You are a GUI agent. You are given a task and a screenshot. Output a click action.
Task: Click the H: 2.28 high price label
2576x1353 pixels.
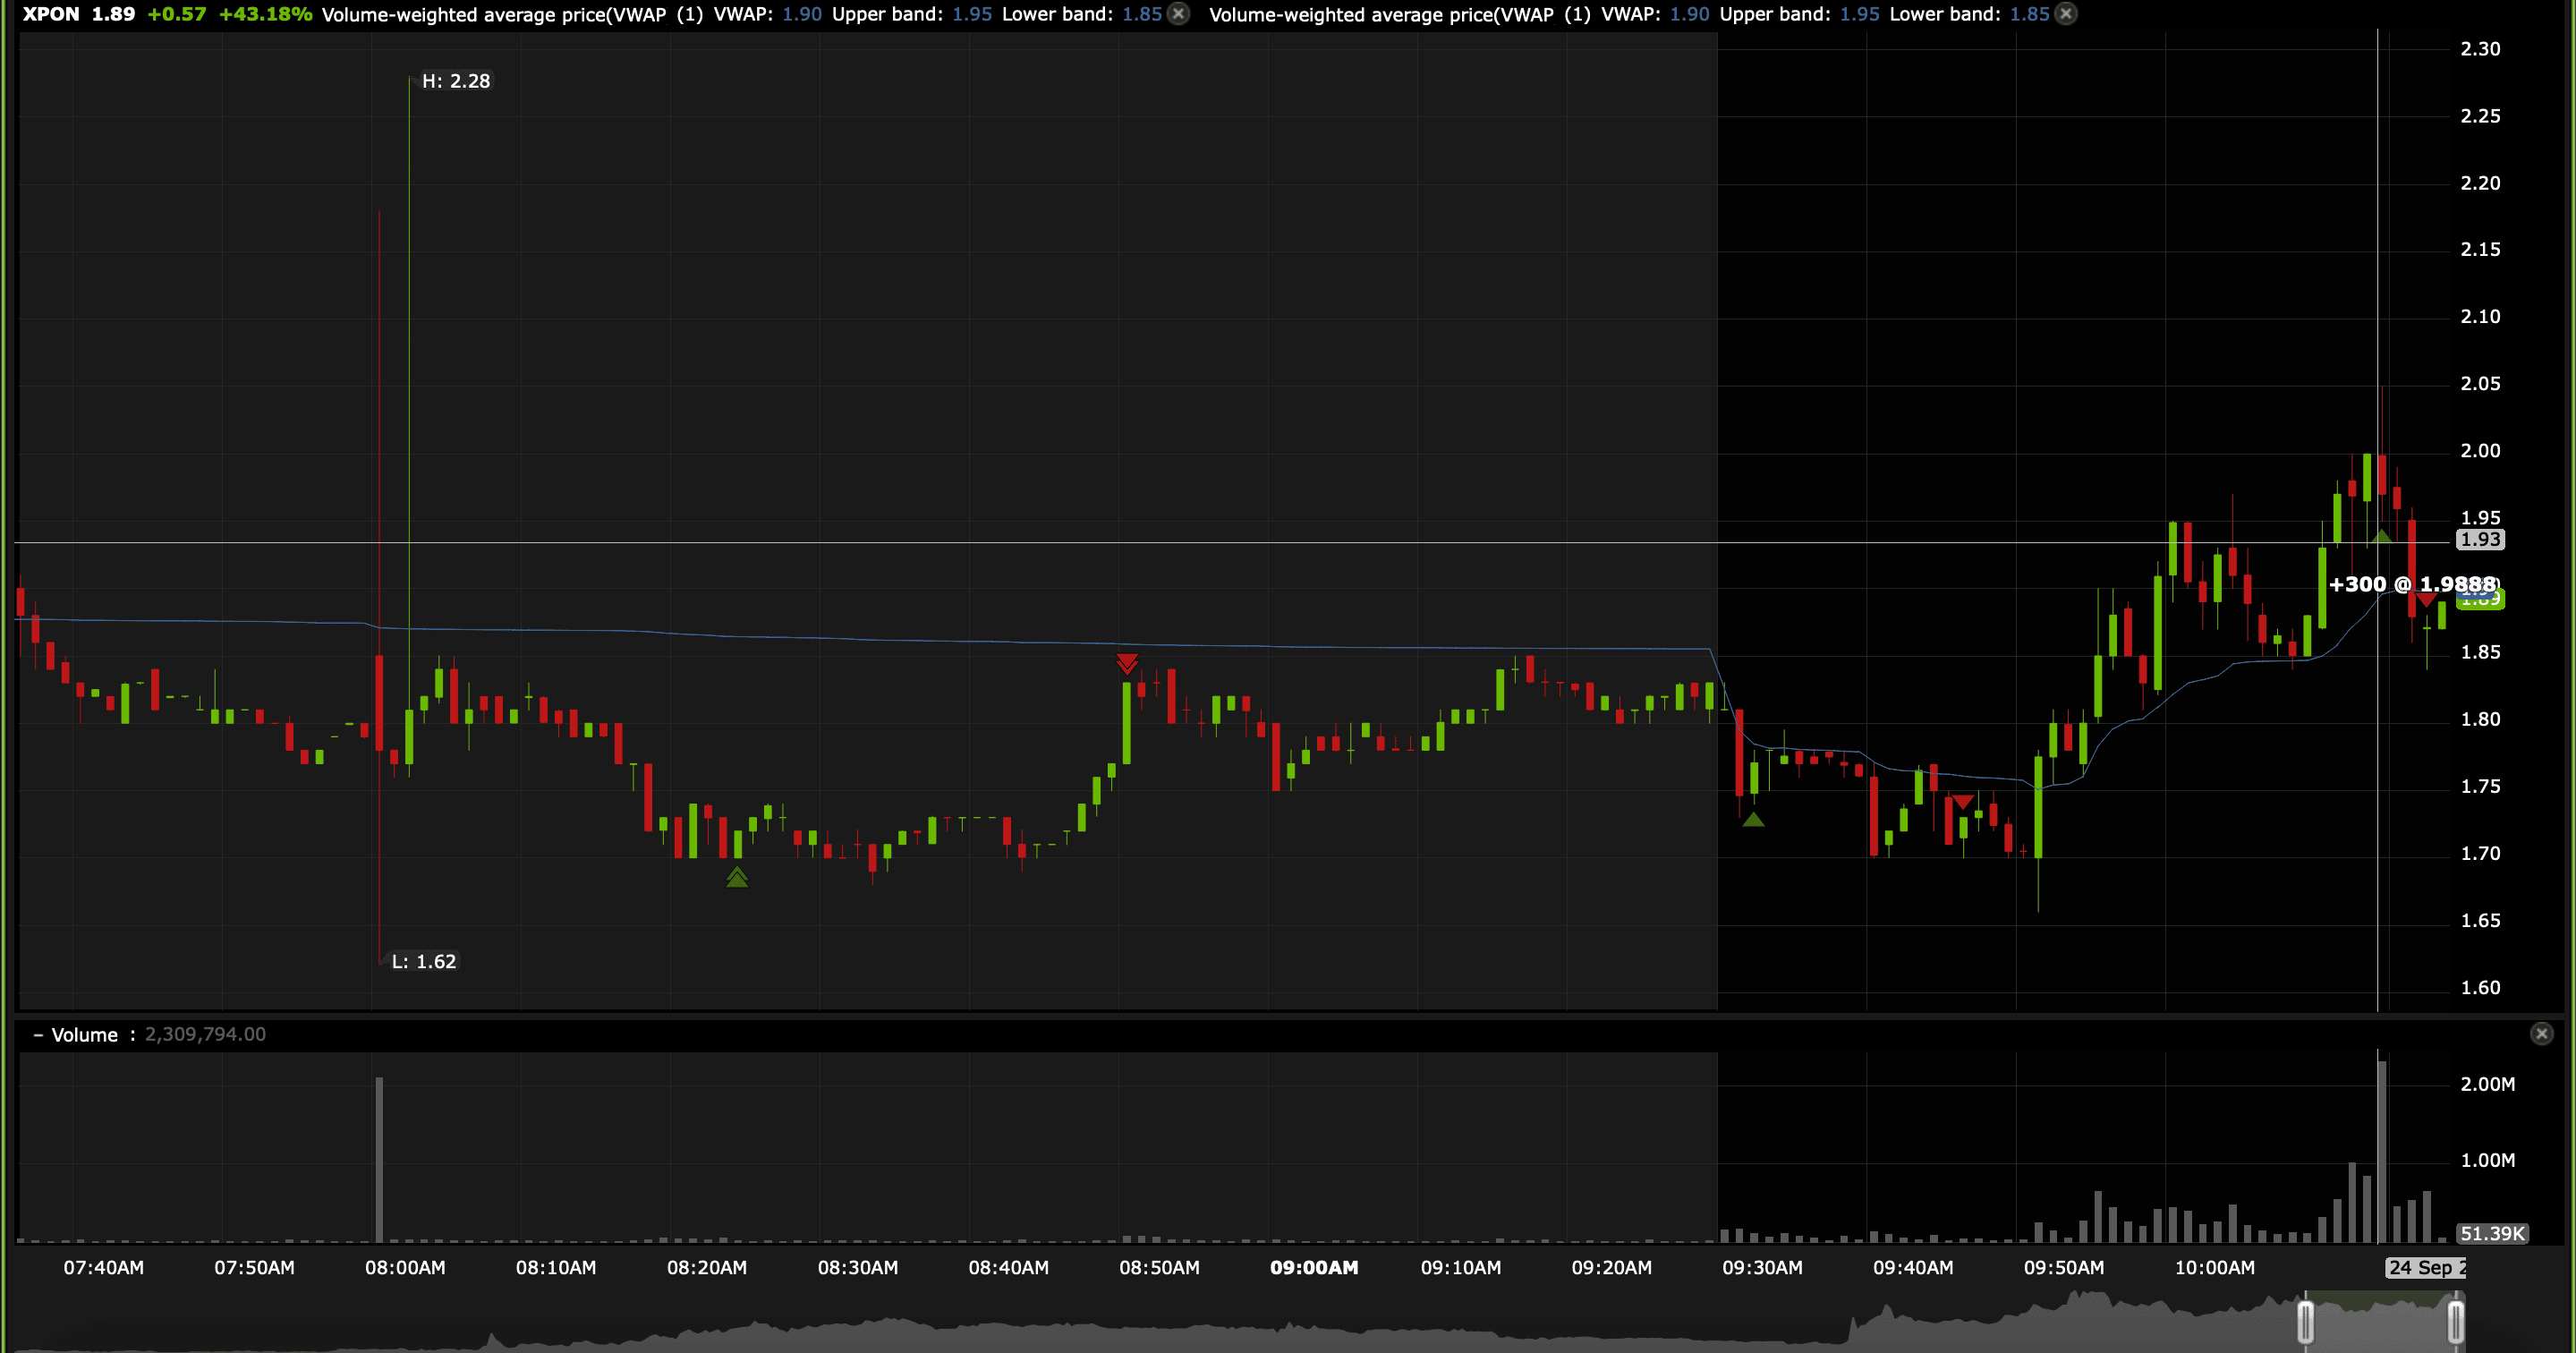coord(456,81)
